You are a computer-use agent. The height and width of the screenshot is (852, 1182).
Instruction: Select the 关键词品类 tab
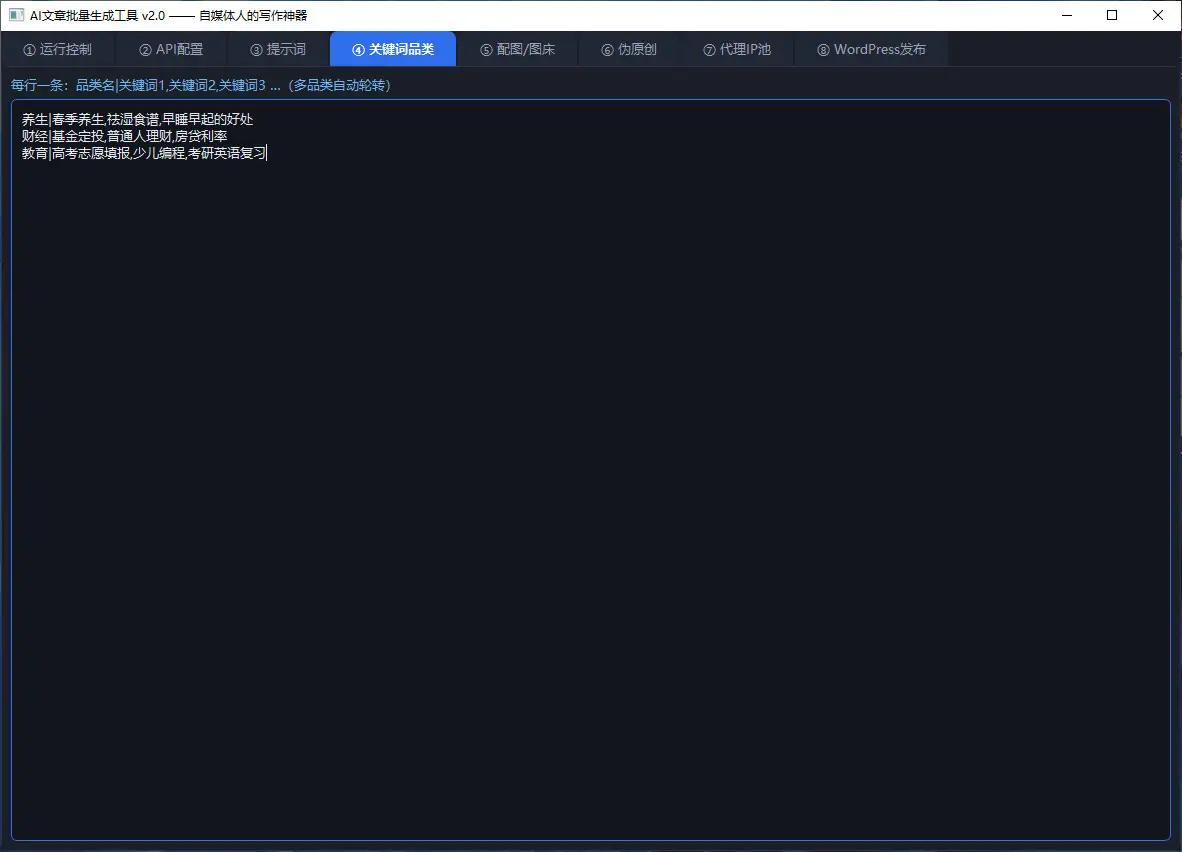coord(393,49)
